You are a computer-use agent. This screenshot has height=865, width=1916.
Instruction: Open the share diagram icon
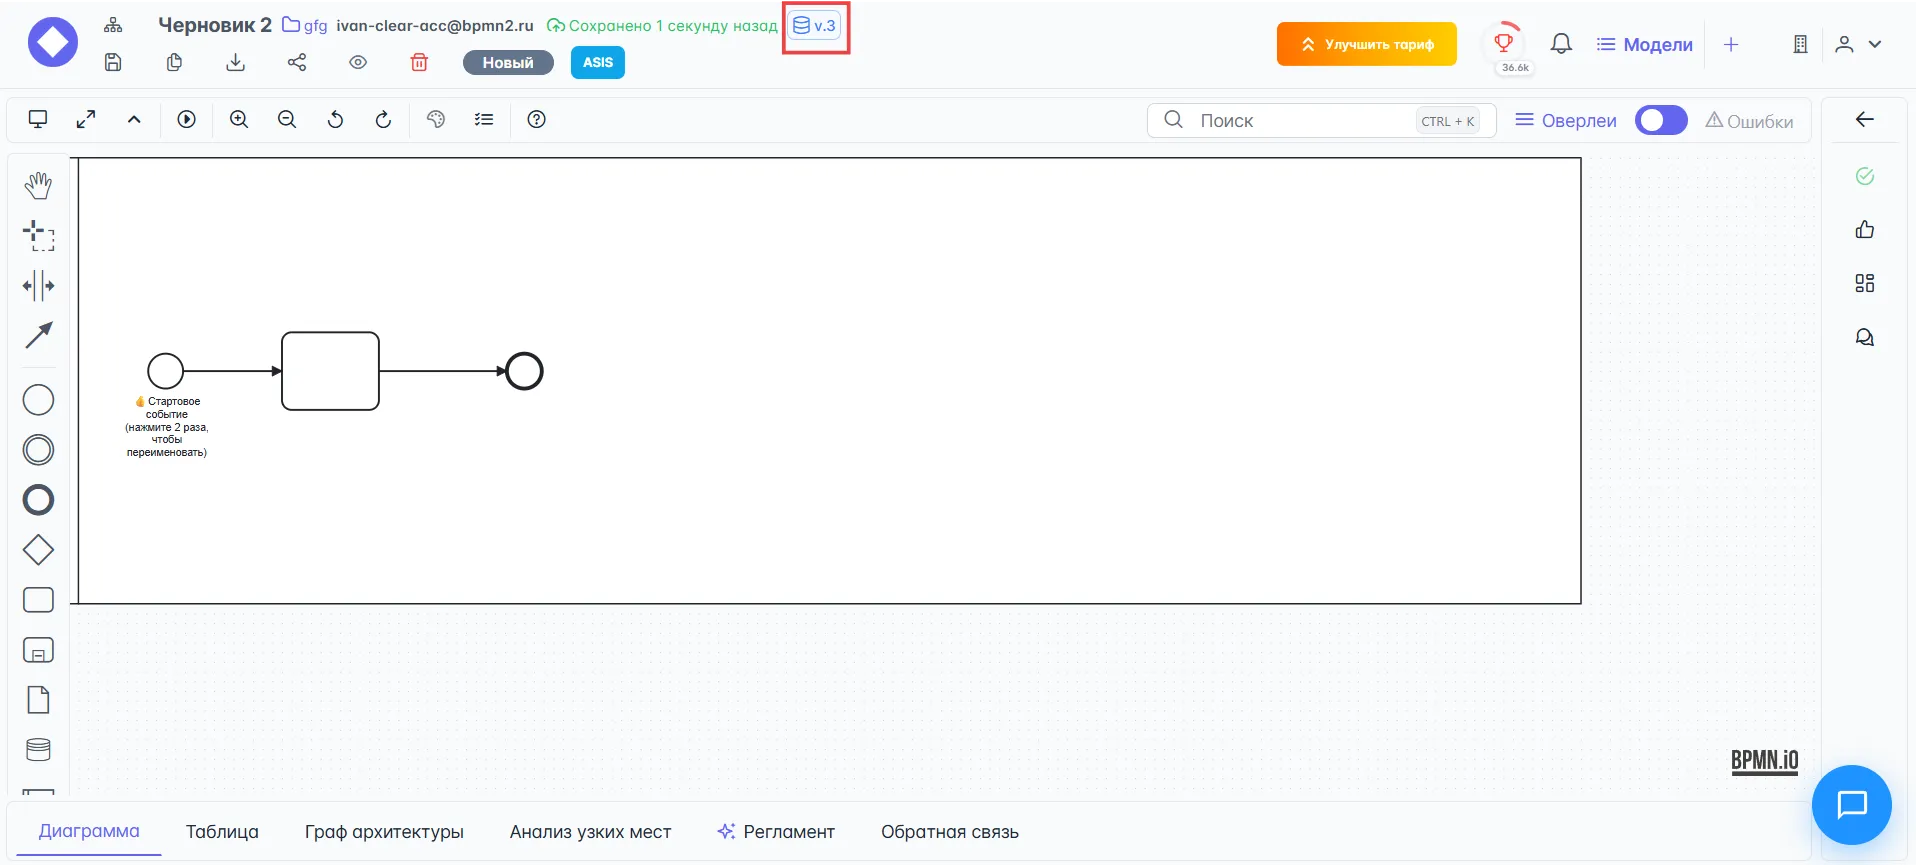297,62
